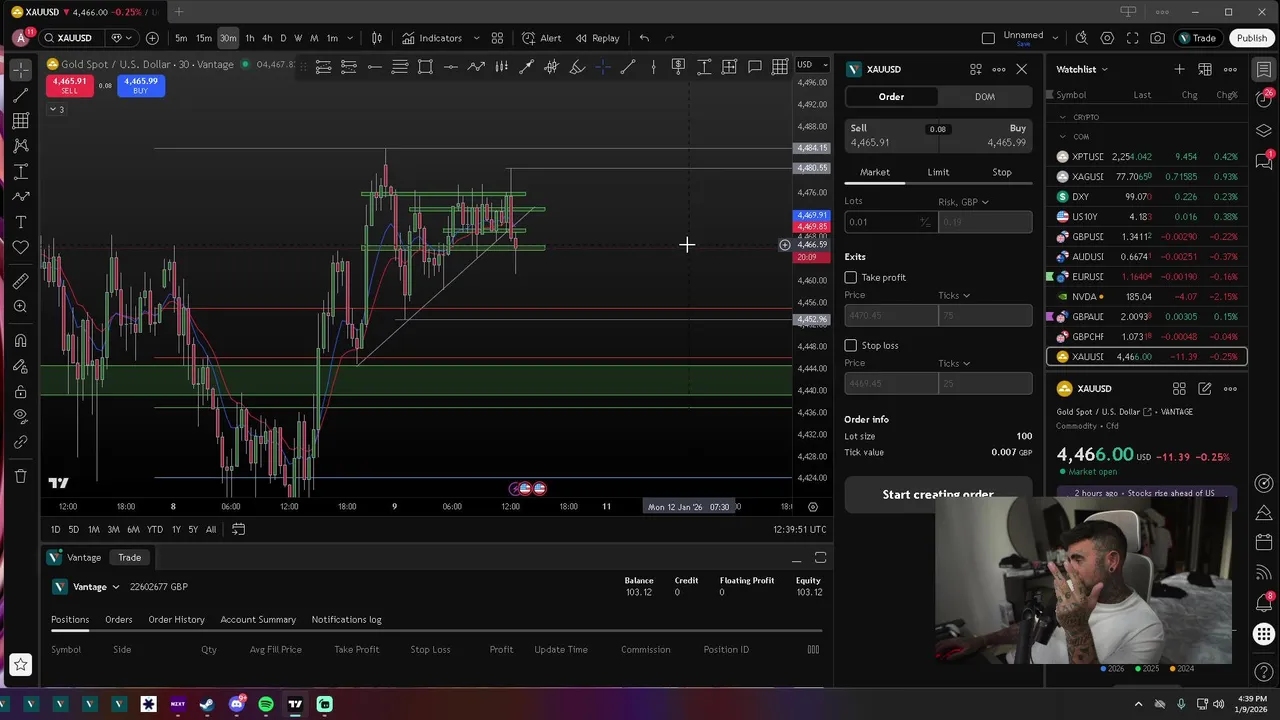The height and width of the screenshot is (720, 1280).
Task: Click the Alert button in top toolbar
Action: [541, 38]
